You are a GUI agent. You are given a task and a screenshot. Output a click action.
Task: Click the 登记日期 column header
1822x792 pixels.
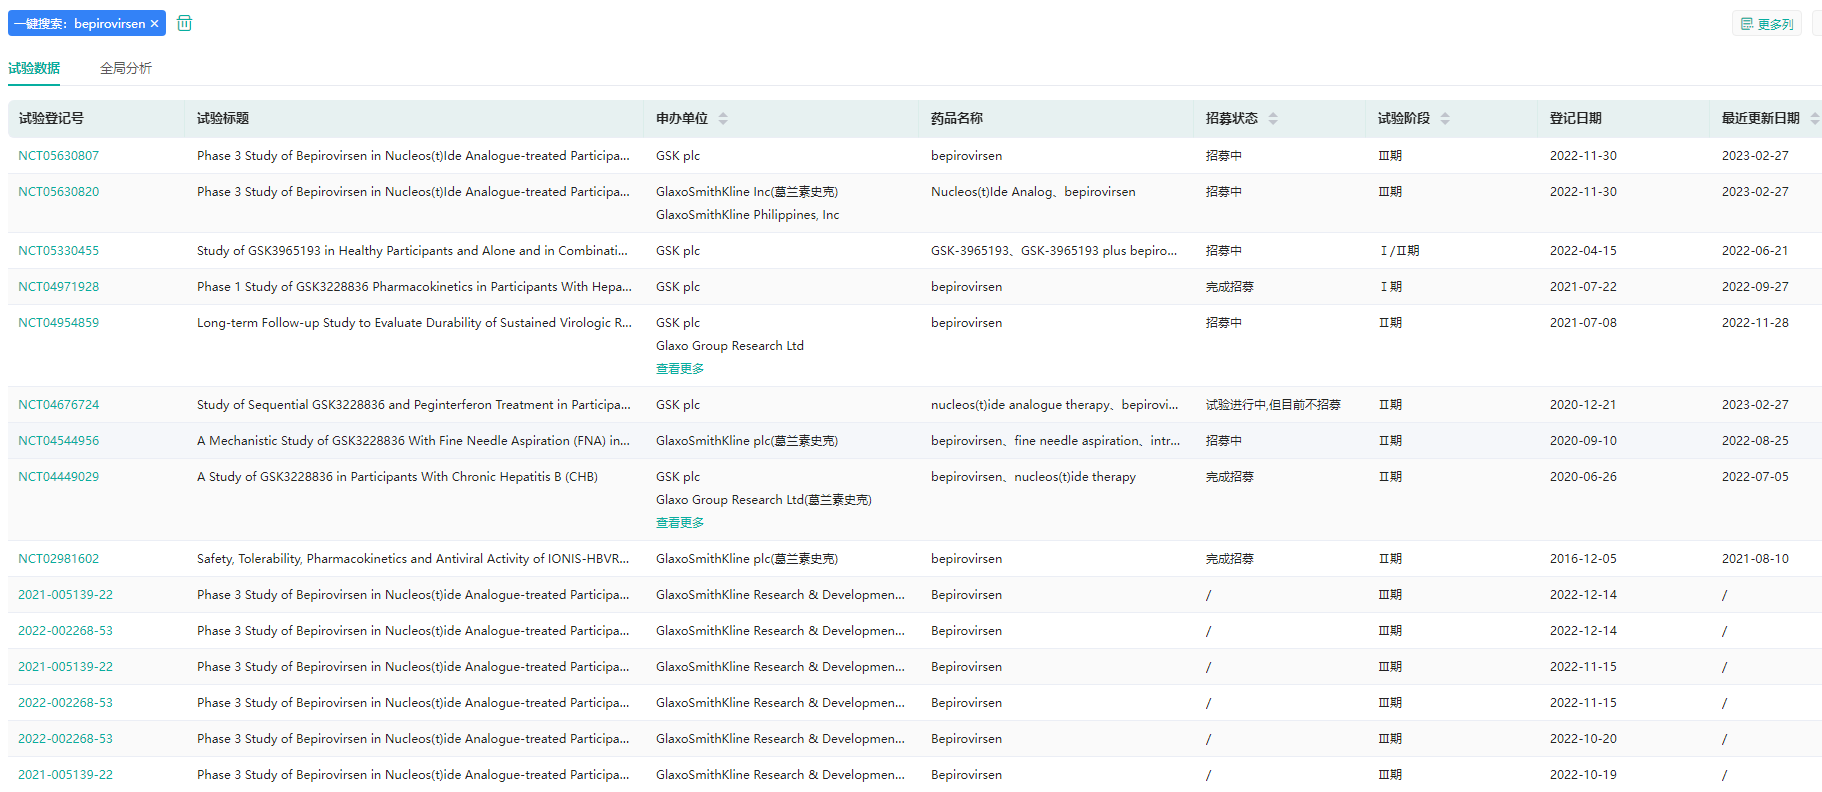pos(1575,118)
